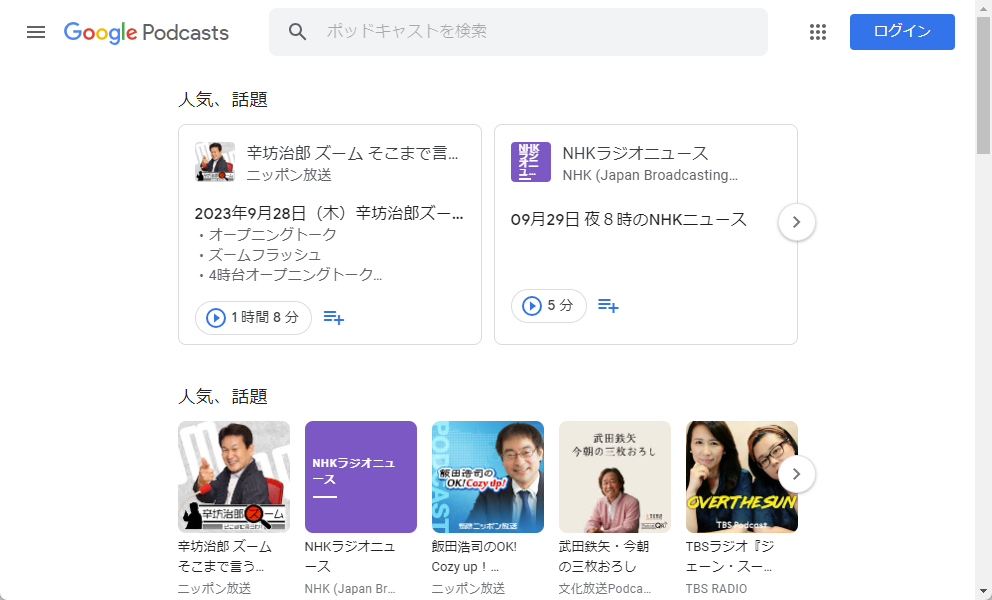
Task: Add the 辛坊治郎 episode to the queue
Action: [334, 317]
